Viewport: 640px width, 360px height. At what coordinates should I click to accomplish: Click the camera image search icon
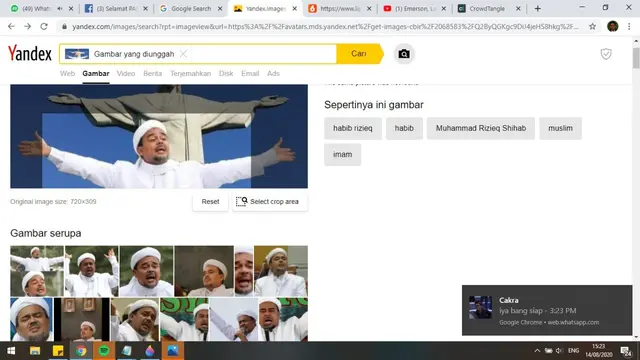pos(404,54)
